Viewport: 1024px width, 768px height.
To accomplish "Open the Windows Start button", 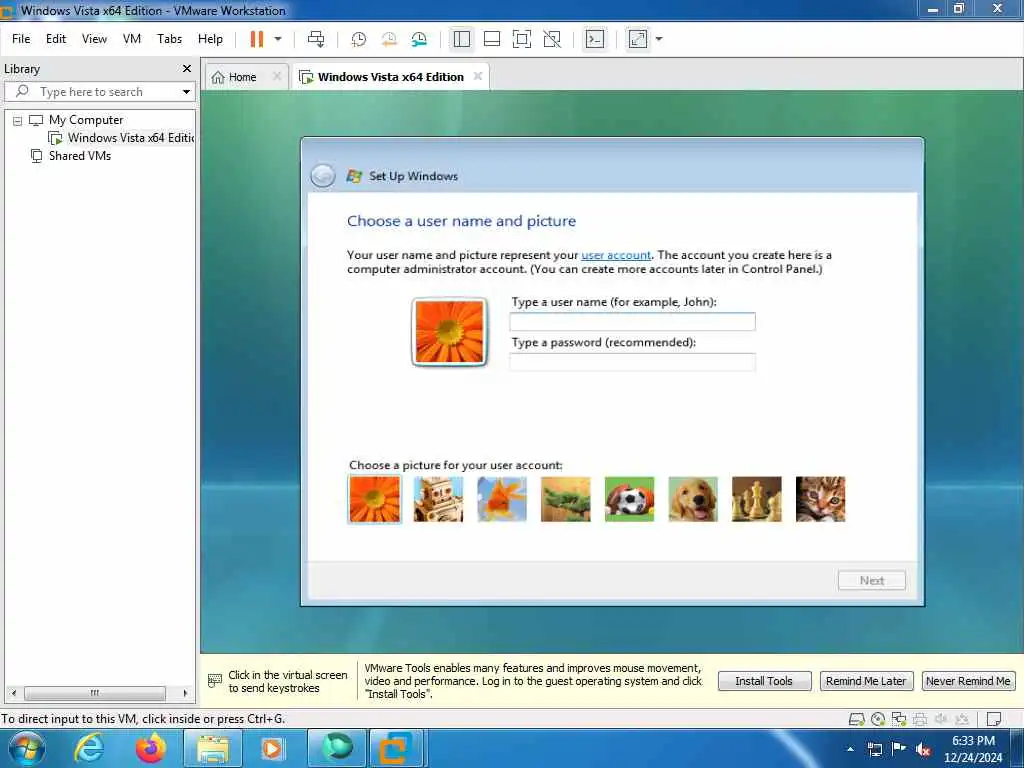I will coord(27,748).
